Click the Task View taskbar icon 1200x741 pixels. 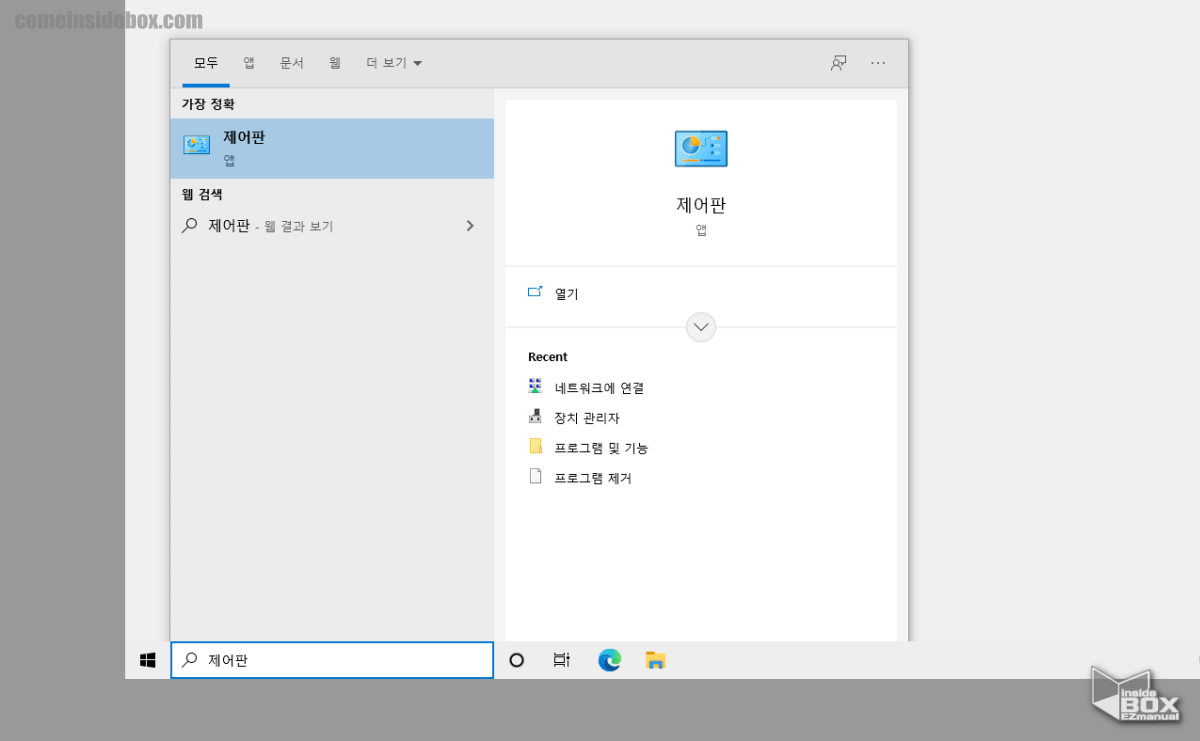click(561, 660)
